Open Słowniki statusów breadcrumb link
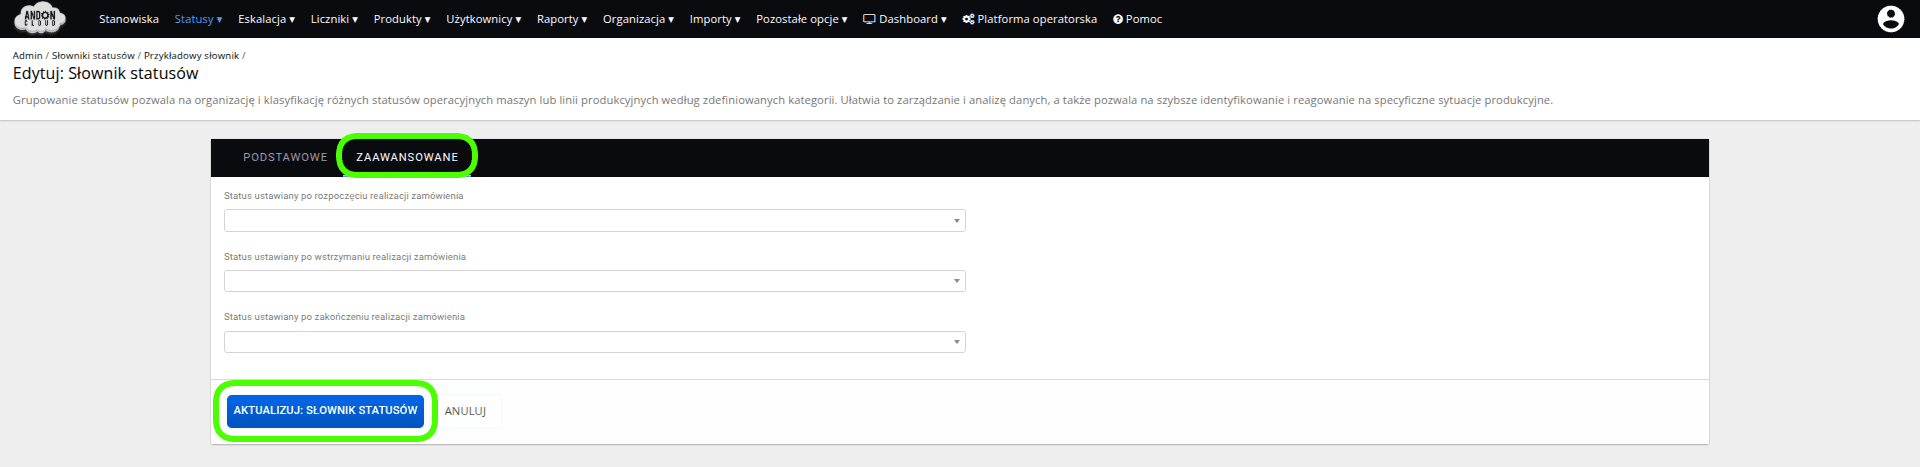This screenshot has width=1920, height=467. click(93, 56)
